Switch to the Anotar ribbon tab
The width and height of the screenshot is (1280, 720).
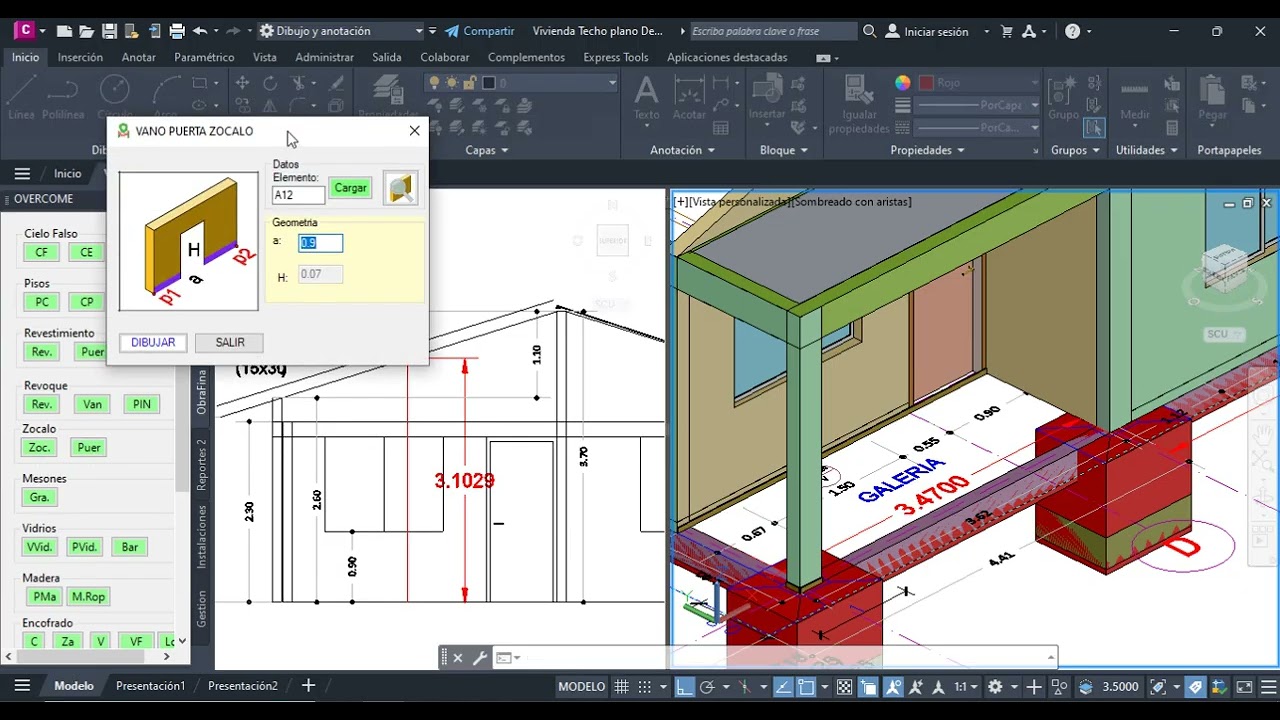coord(138,57)
